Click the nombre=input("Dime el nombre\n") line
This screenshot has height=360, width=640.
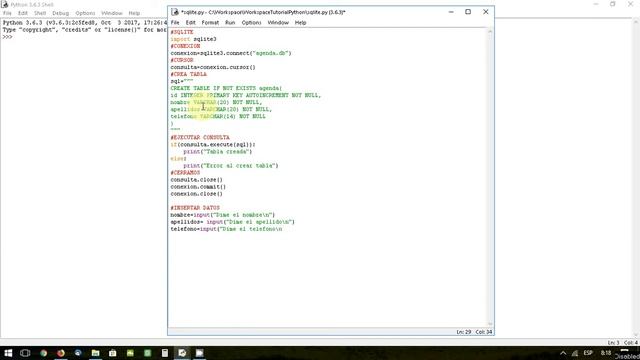tap(222, 215)
